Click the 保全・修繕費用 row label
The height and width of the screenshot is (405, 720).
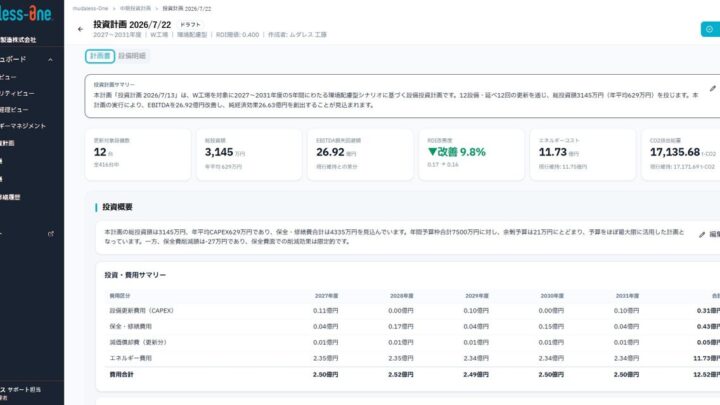[x=130, y=326]
